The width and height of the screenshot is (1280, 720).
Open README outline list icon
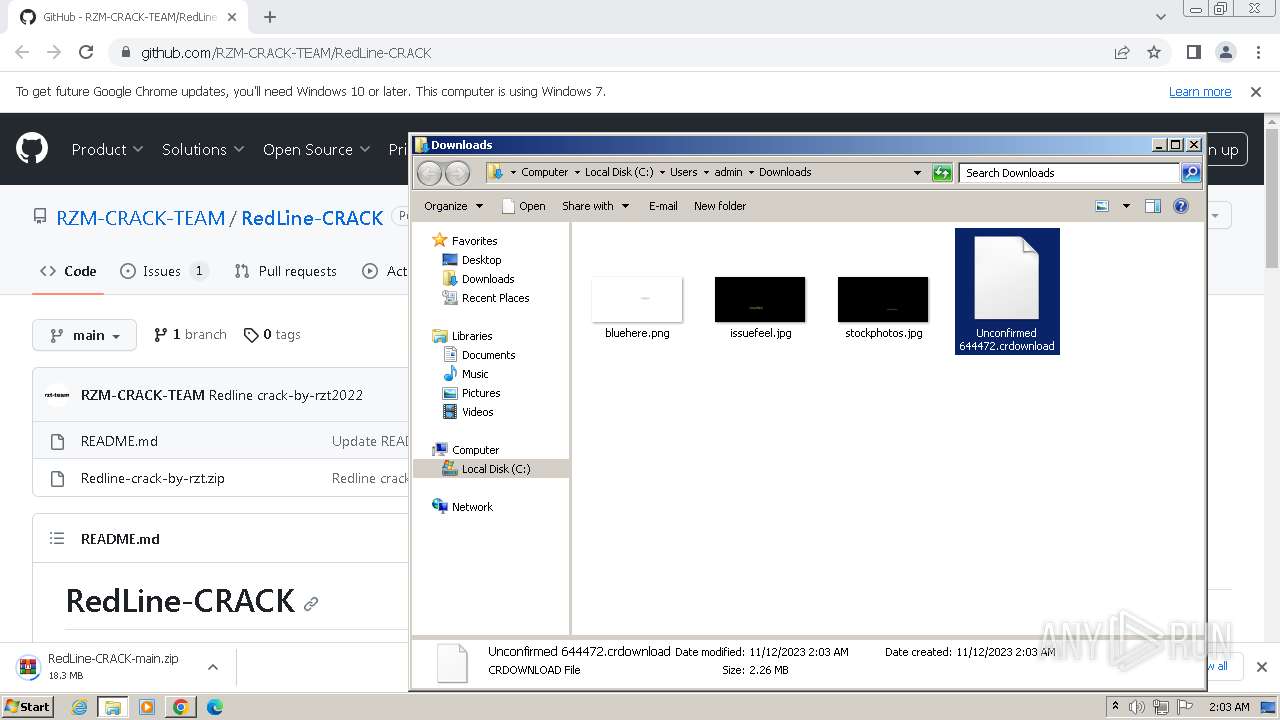pos(57,538)
